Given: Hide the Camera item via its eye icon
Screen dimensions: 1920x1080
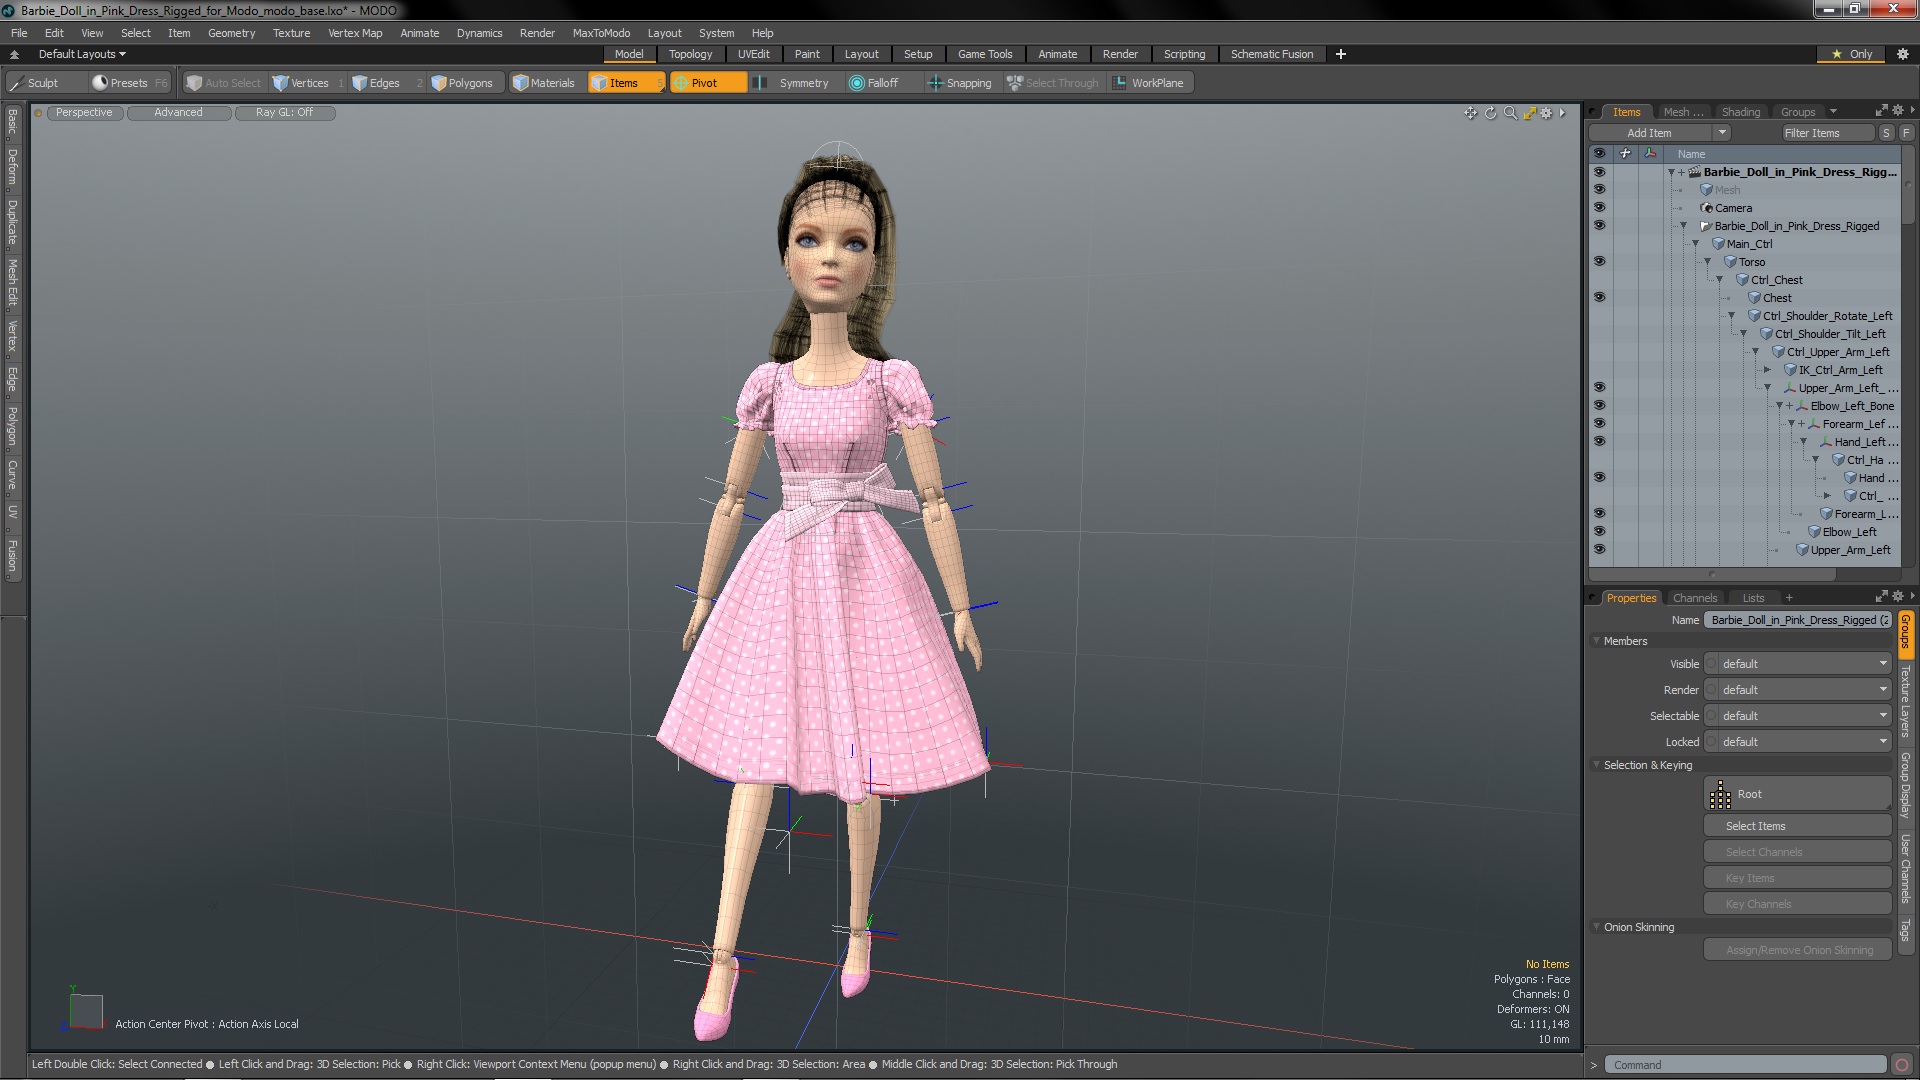Looking at the screenshot, I should pos(1599,208).
